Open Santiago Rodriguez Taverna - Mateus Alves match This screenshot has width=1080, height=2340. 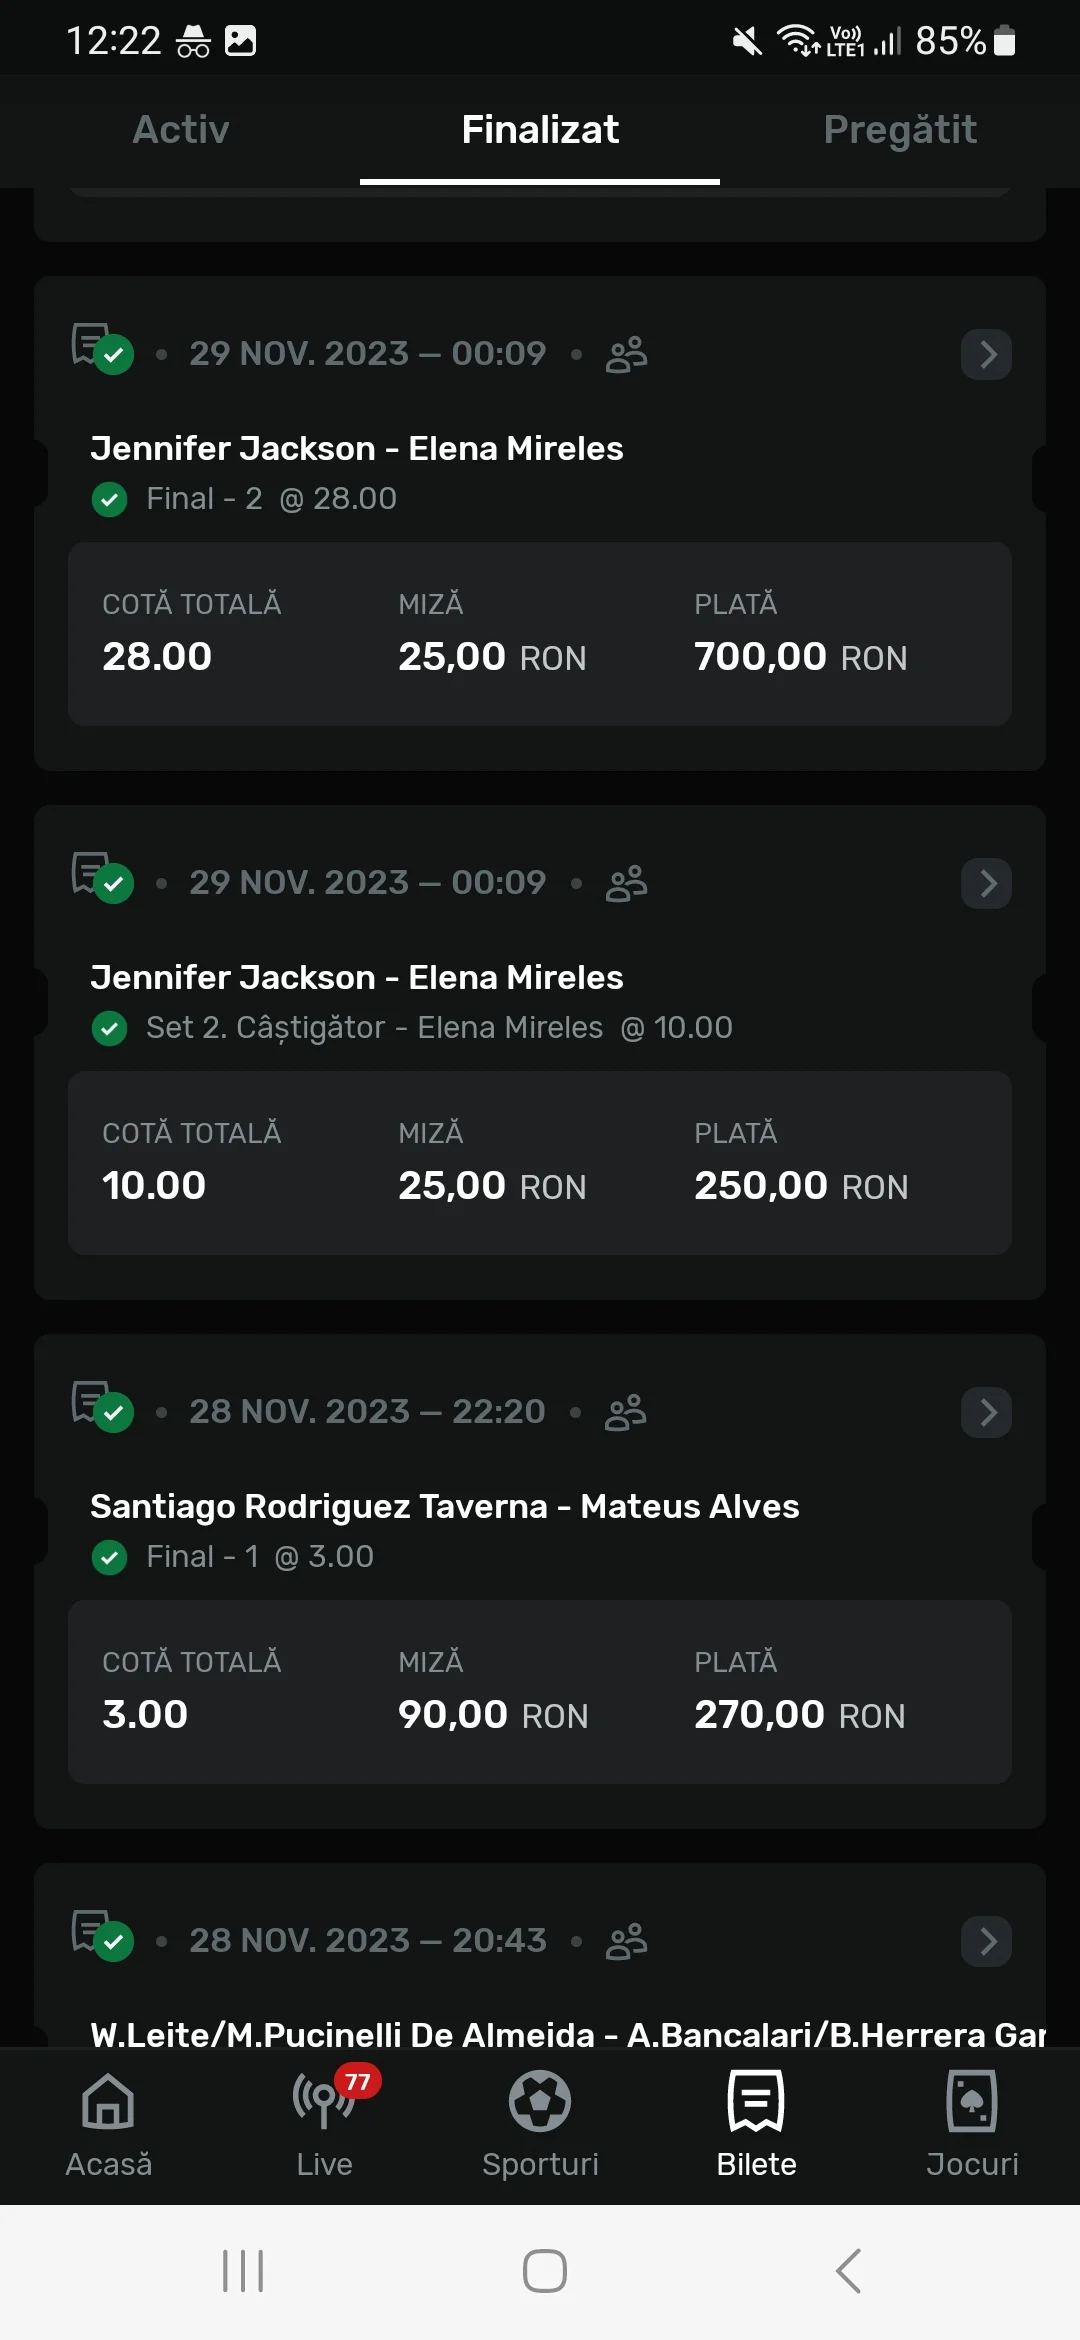[x=445, y=1506]
